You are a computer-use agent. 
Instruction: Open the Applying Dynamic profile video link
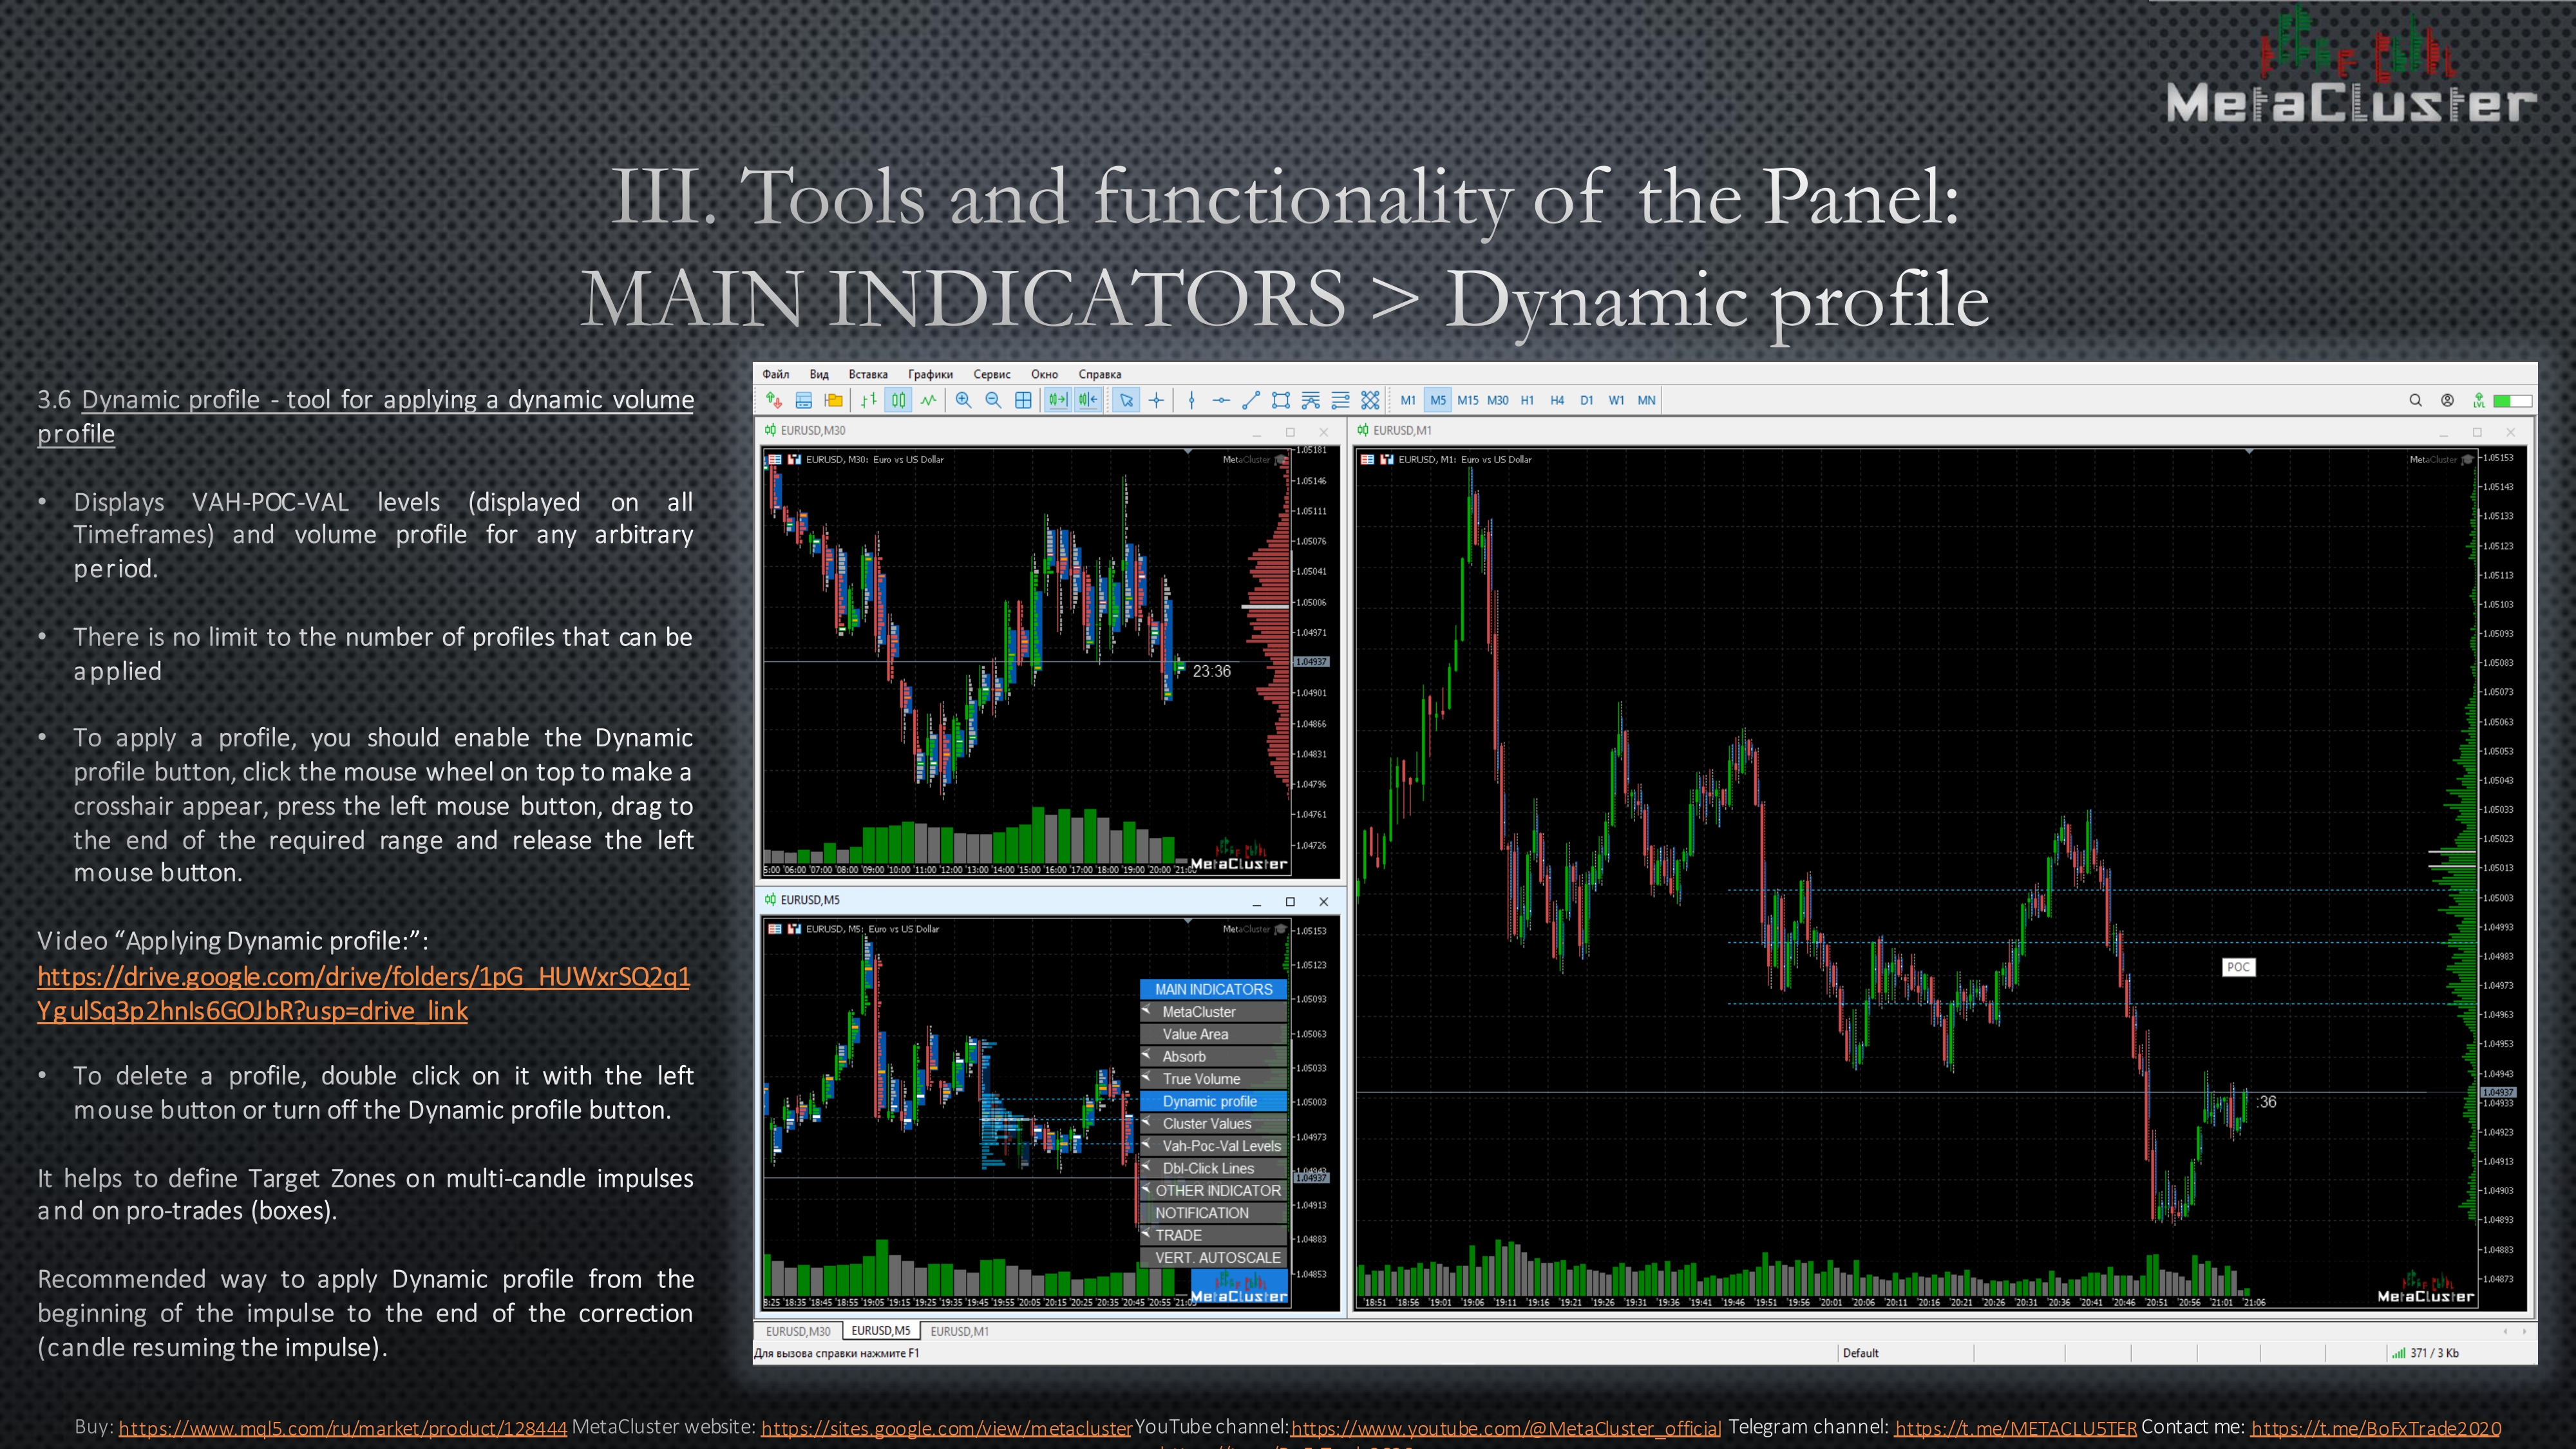coord(363,993)
